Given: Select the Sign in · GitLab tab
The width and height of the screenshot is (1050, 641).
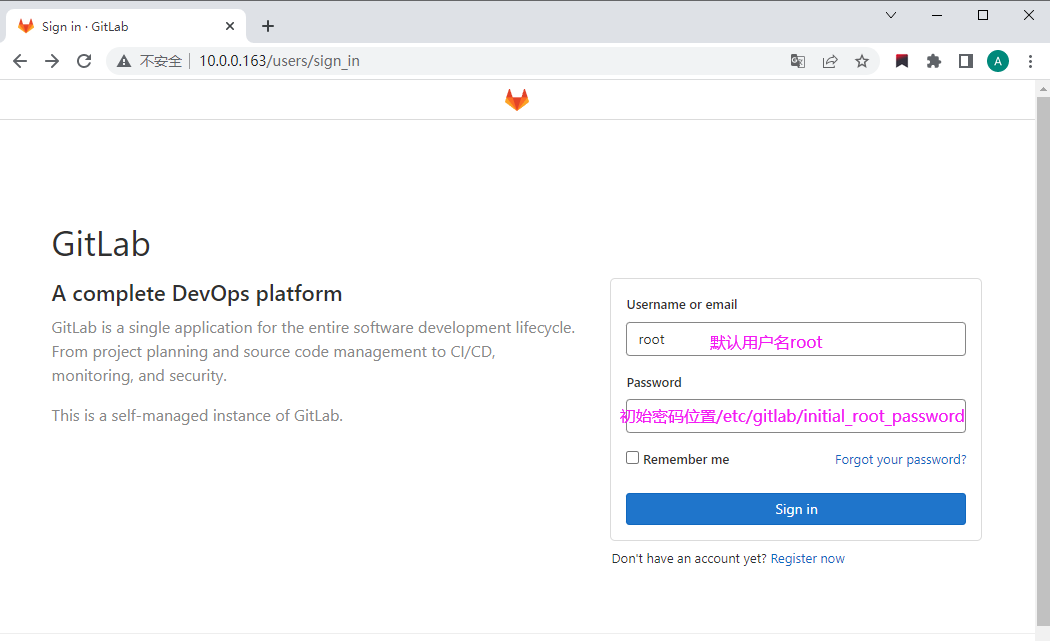Looking at the screenshot, I should click(x=120, y=27).
